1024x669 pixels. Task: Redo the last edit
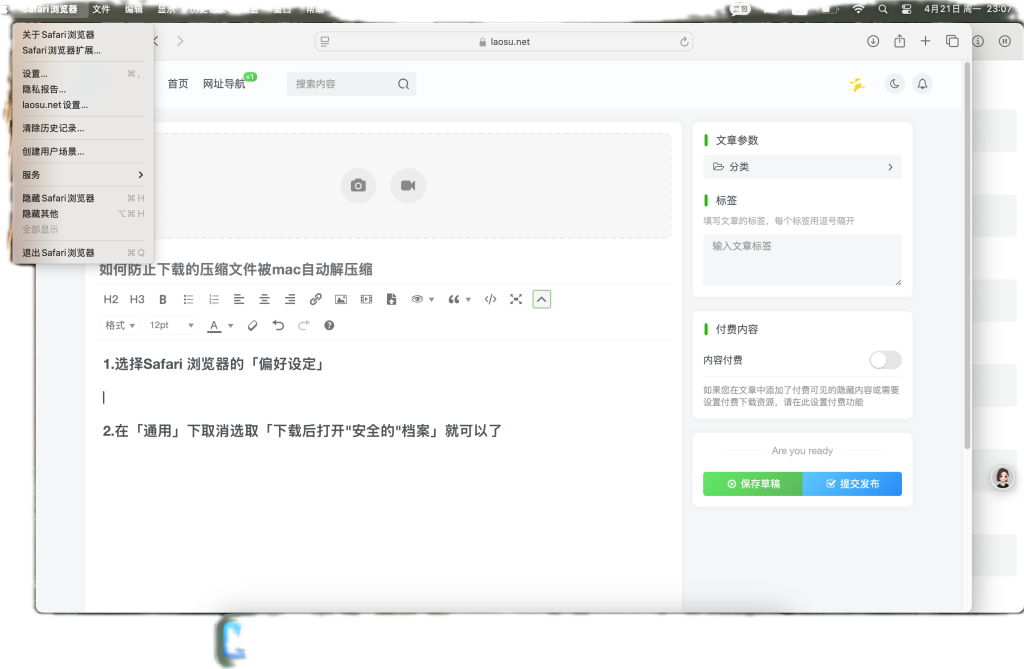(304, 325)
